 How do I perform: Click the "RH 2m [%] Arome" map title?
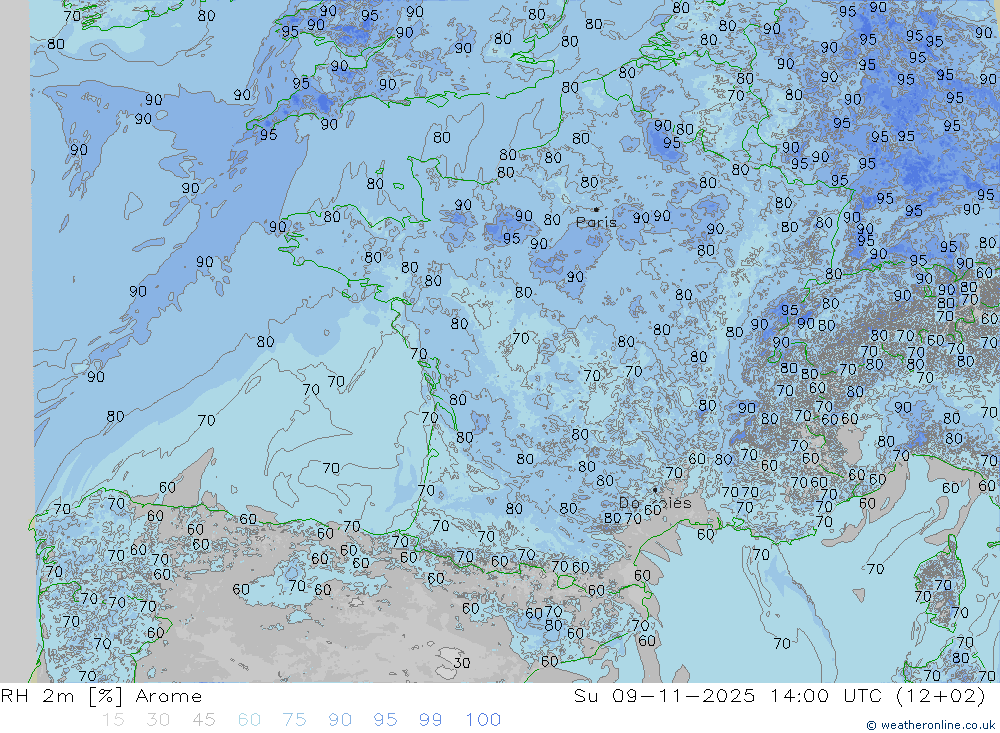pos(101,696)
